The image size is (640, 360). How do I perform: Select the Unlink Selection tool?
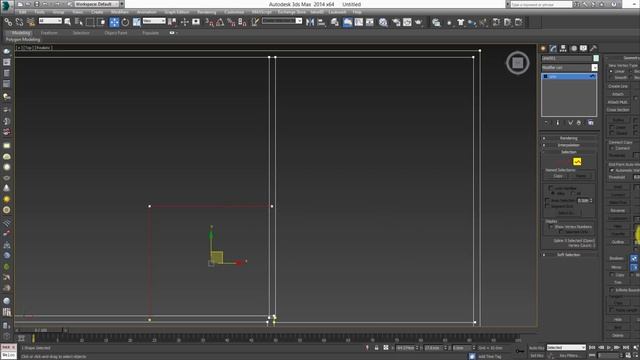click(x=19, y=22)
